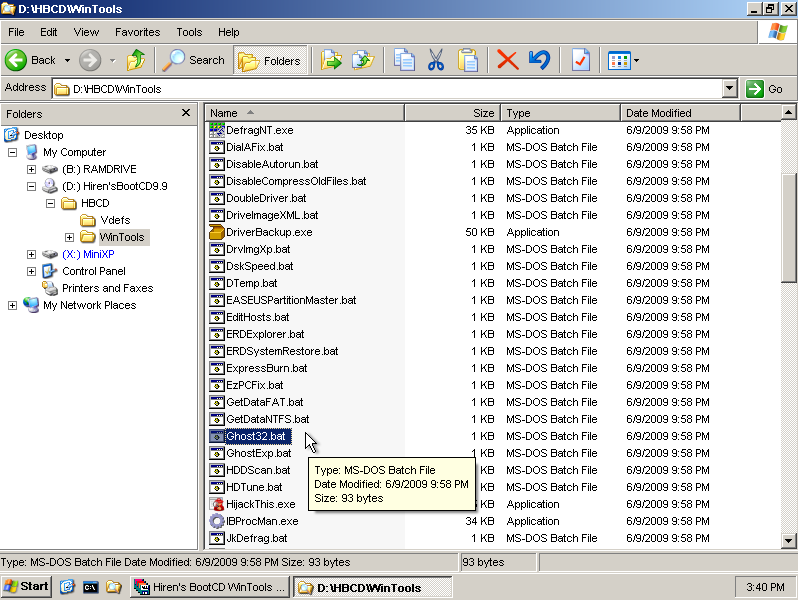Select the JkDefrag.bat file icon
Image resolution: width=798 pixels, height=600 pixels.
(x=217, y=538)
